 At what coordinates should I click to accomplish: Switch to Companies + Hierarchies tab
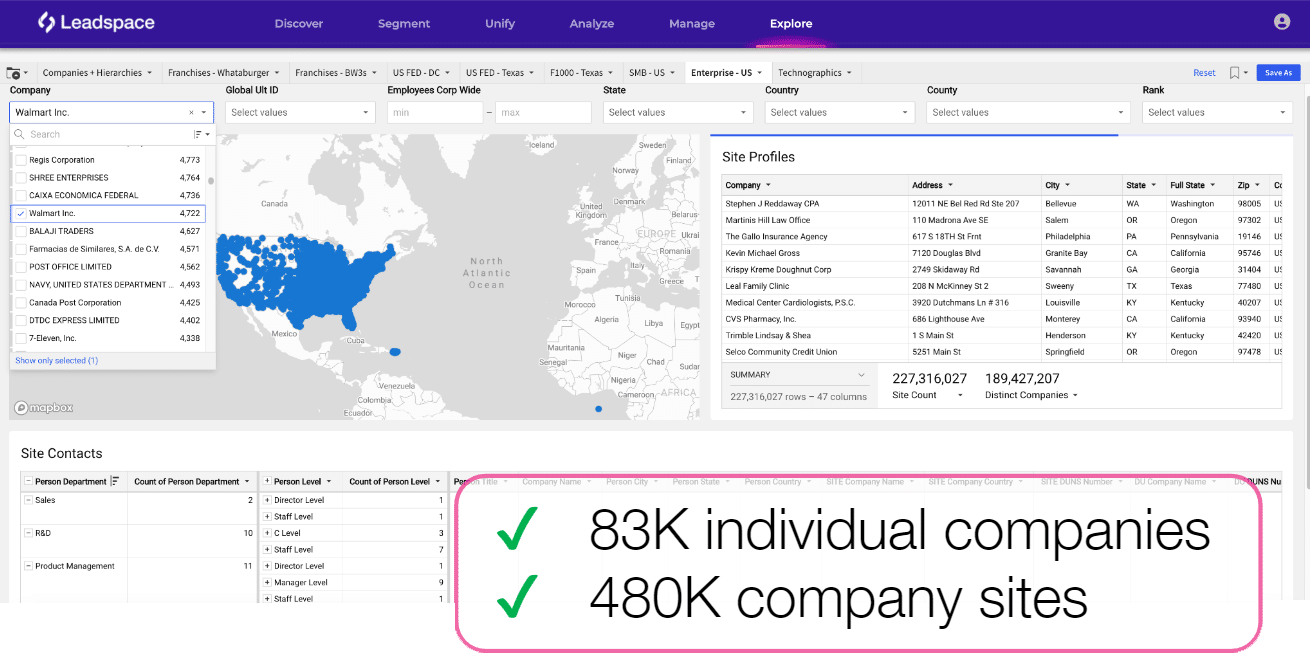(x=97, y=73)
